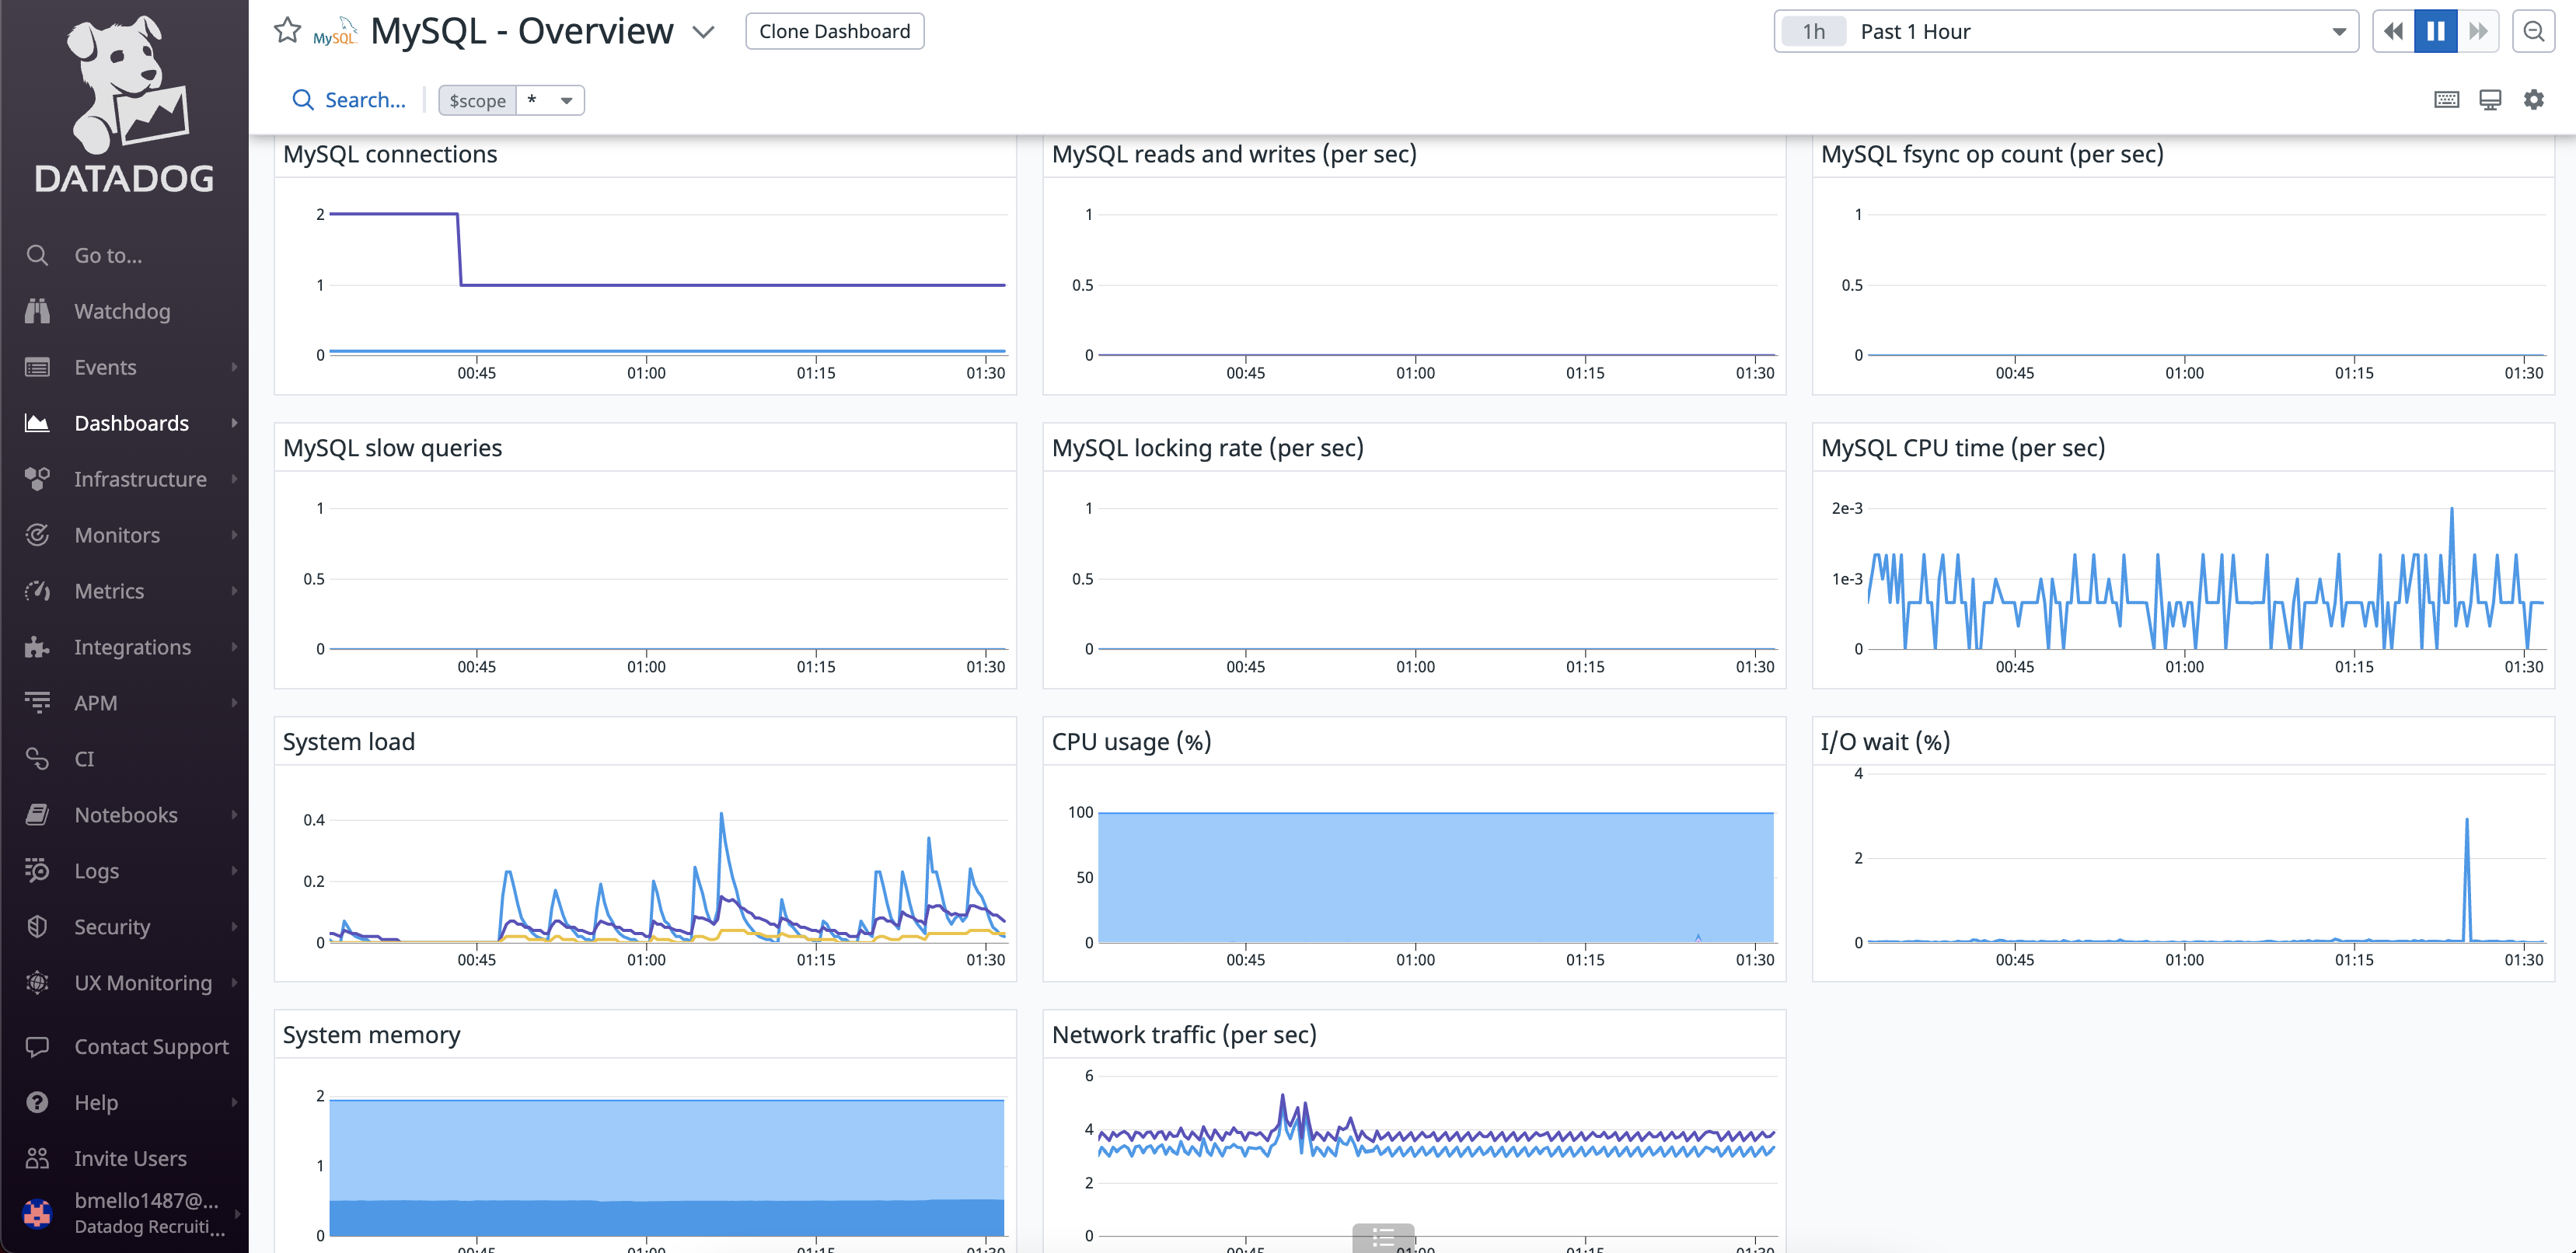Viewport: 2576px width, 1253px height.
Task: Click the bottom legend toggle handle
Action: (1383, 1238)
